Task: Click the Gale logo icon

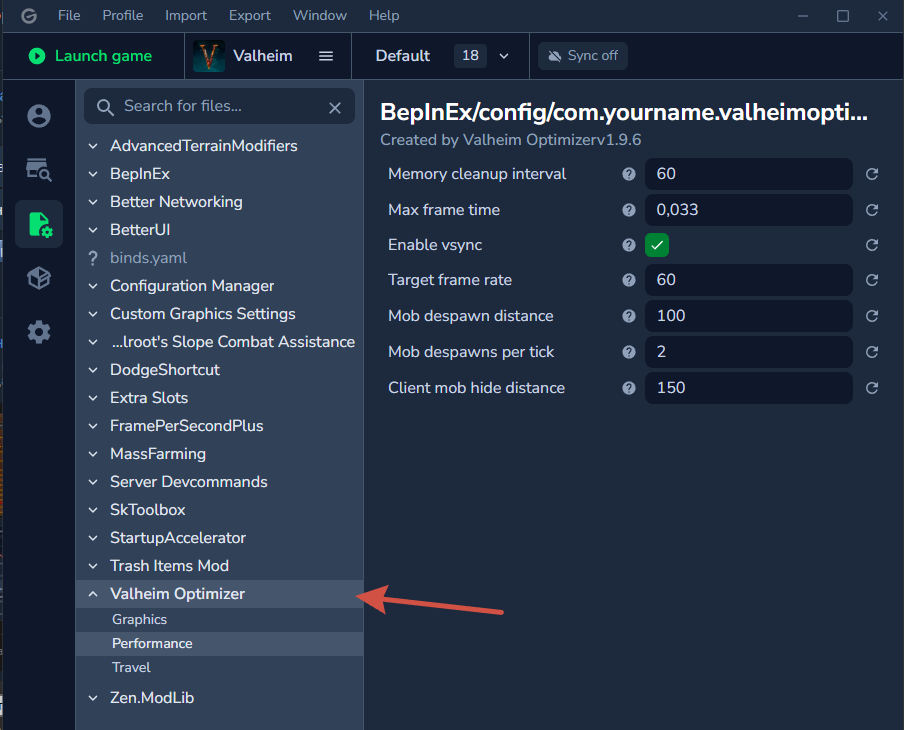Action: click(x=29, y=16)
